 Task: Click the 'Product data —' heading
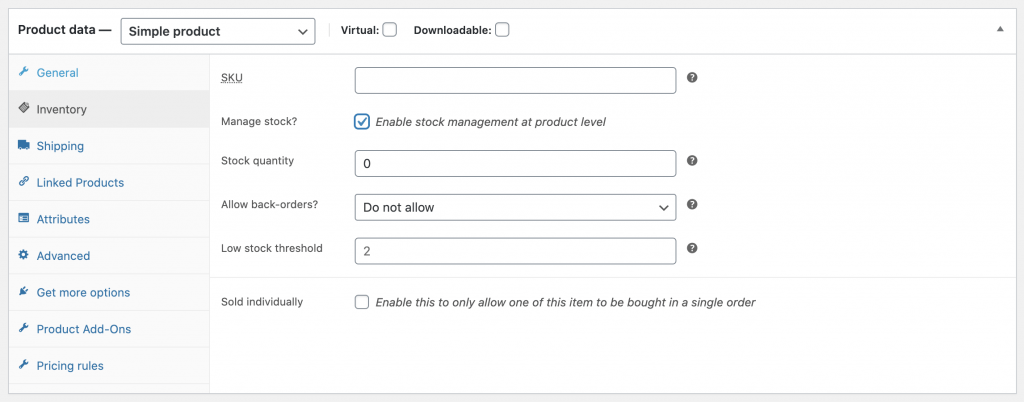point(65,30)
